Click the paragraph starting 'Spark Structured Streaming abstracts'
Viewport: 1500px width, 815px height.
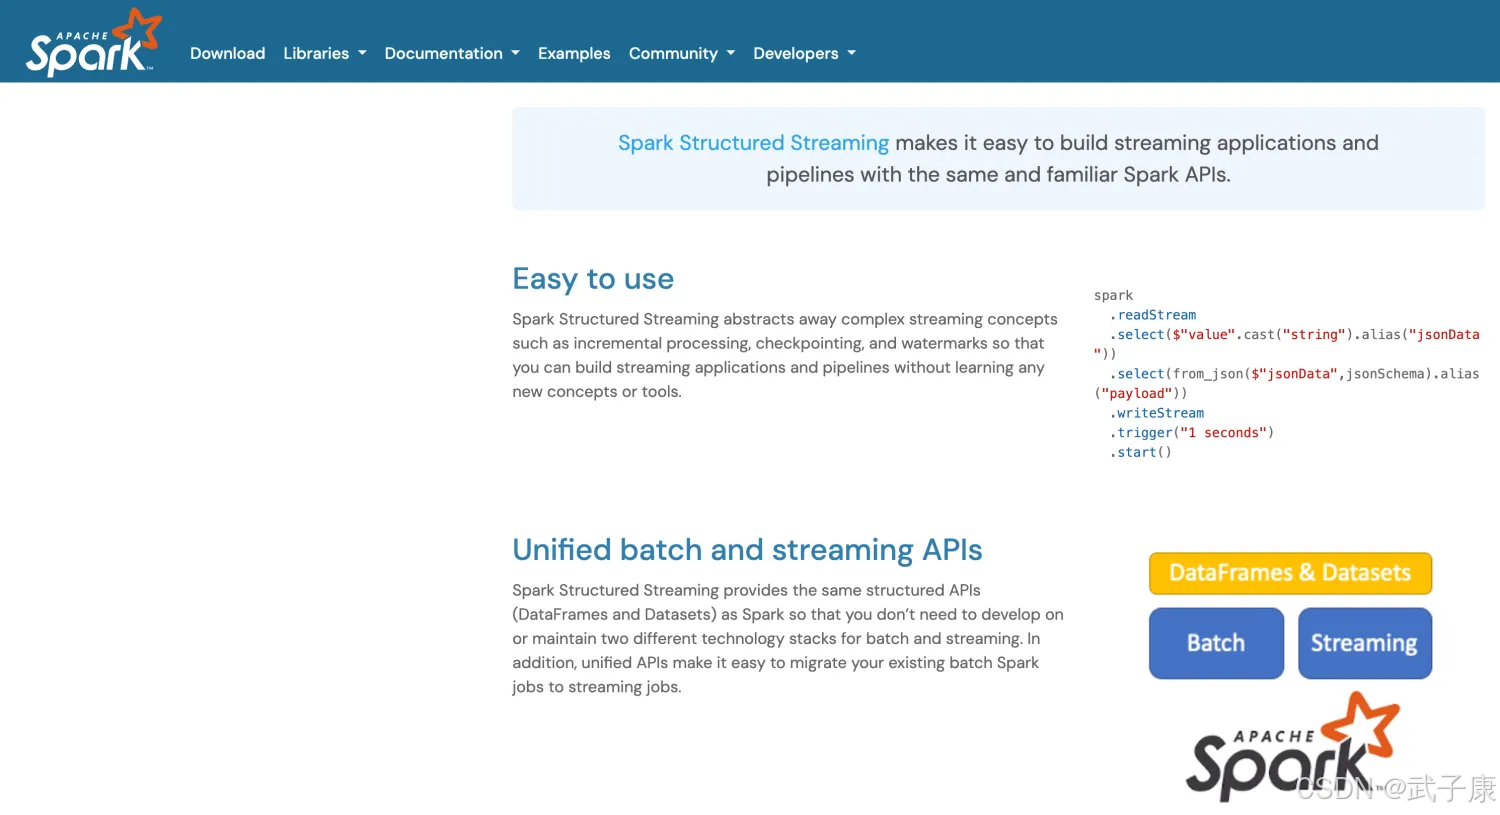[785, 355]
